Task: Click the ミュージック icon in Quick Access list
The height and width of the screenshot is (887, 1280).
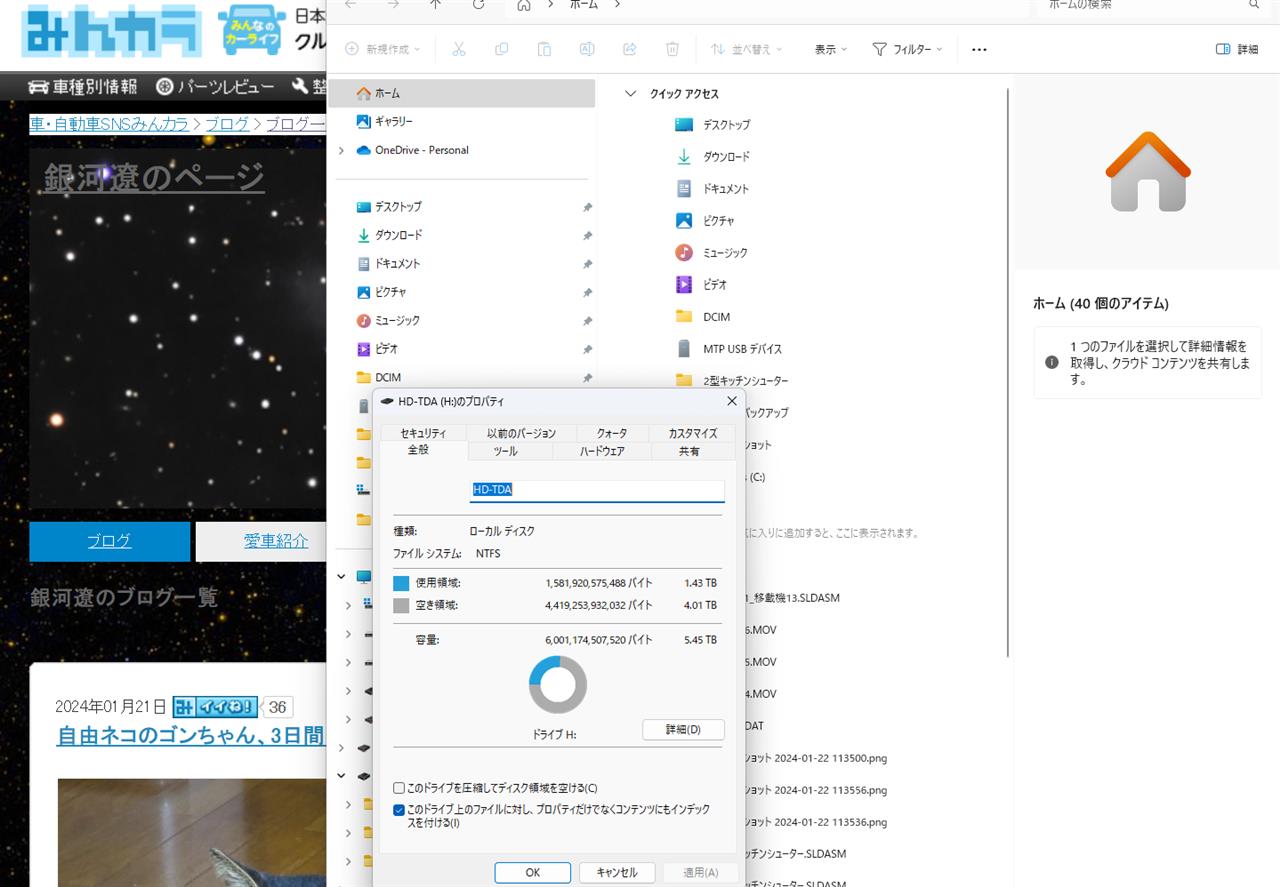Action: click(684, 253)
